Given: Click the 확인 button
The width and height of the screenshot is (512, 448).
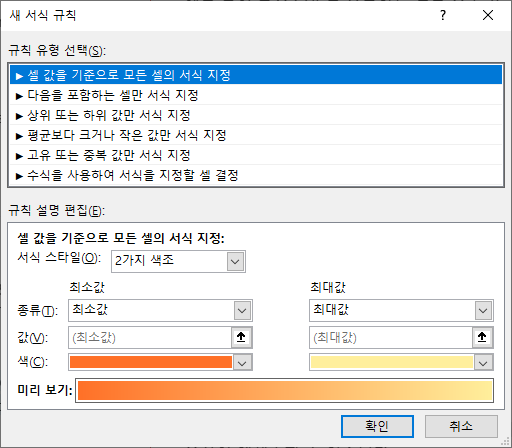Looking at the screenshot, I should click(377, 426).
